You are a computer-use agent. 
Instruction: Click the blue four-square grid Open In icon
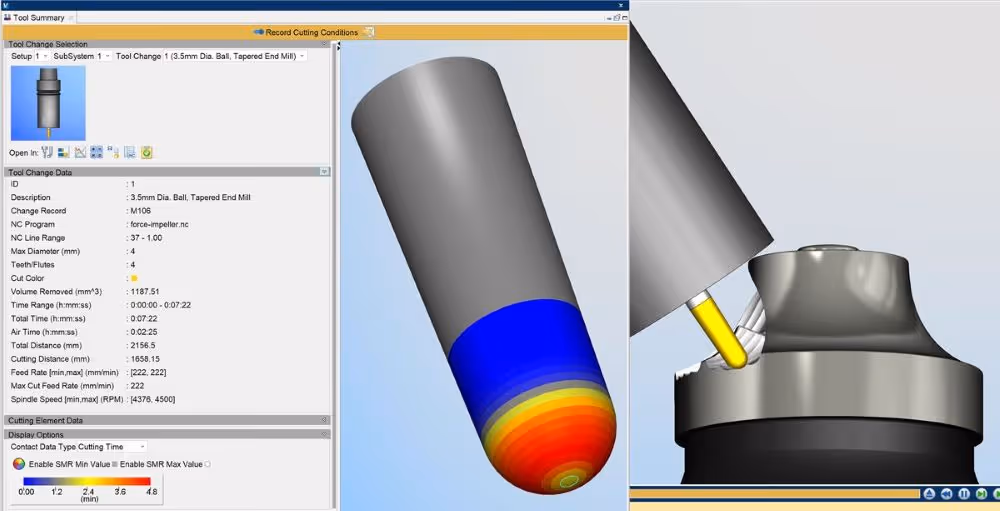tap(96, 152)
